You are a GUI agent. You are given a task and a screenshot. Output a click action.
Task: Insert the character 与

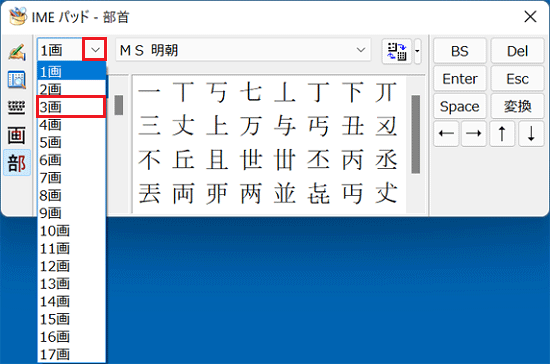click(x=284, y=126)
